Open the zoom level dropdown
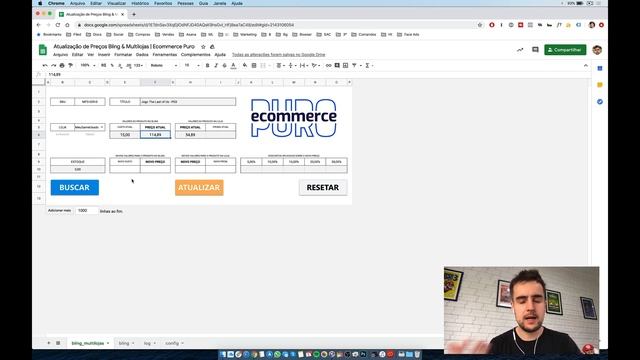 (88, 65)
